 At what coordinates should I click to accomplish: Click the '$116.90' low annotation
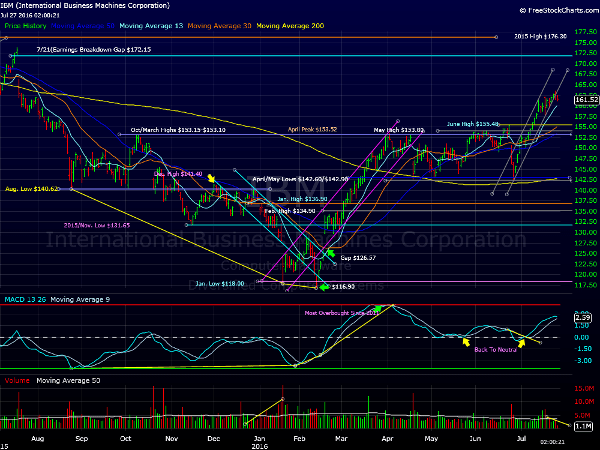click(x=343, y=286)
